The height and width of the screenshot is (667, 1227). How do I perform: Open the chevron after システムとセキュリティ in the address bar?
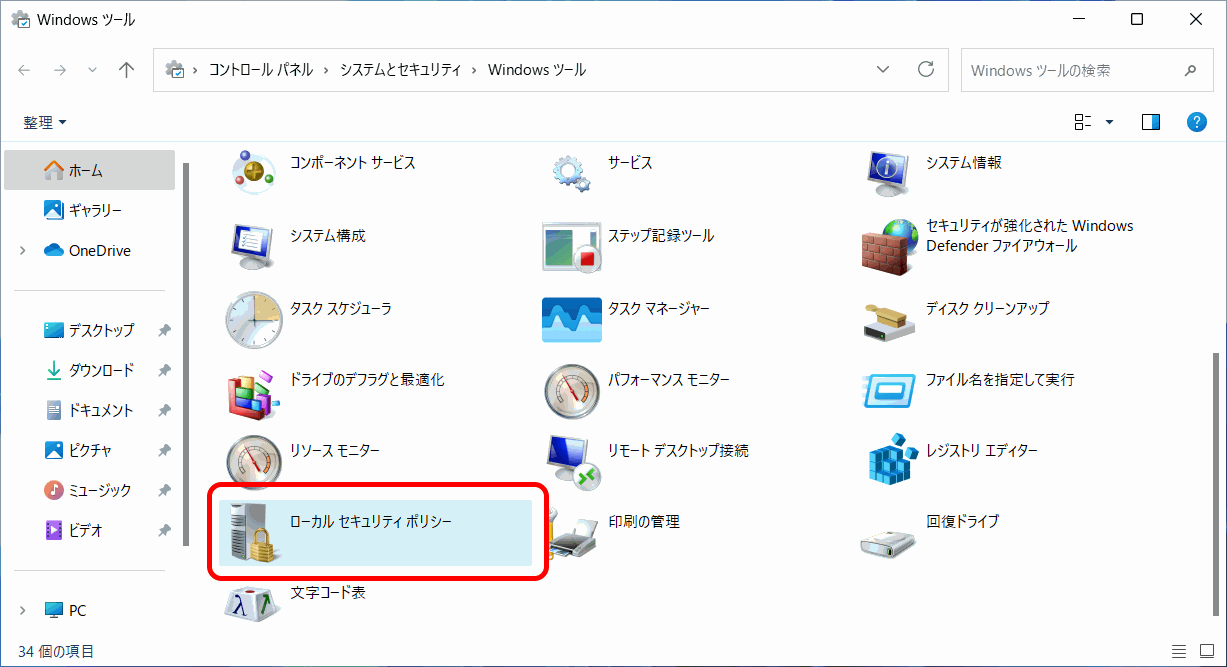point(474,70)
